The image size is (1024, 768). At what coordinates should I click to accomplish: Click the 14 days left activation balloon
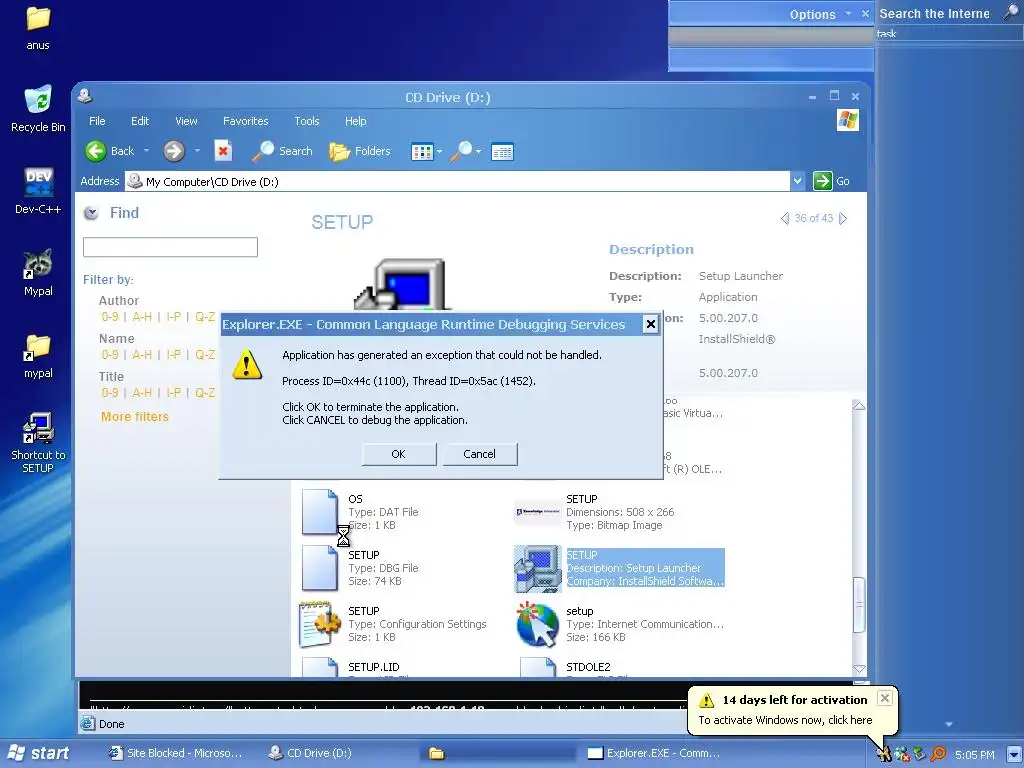[793, 710]
